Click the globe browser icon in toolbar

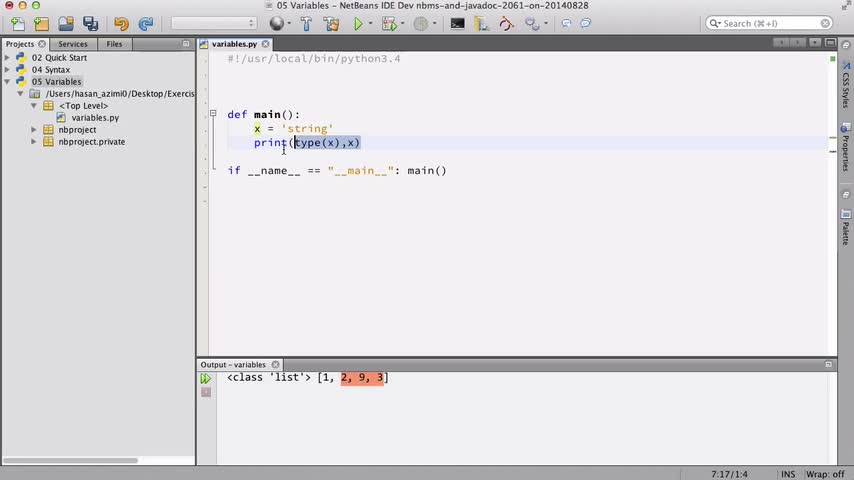point(277,23)
